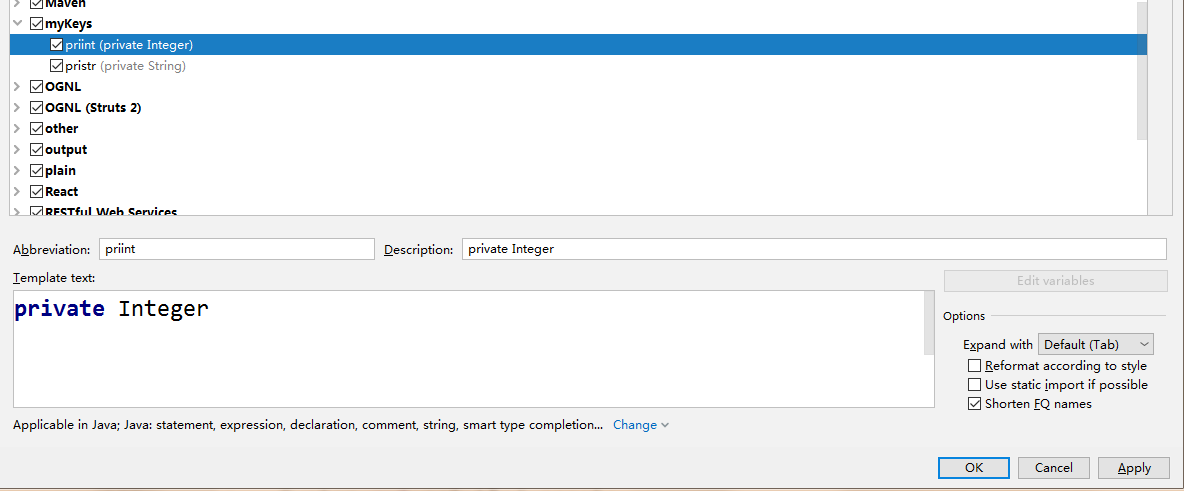
Task: Click the Edit variables button
Action: 1055,281
